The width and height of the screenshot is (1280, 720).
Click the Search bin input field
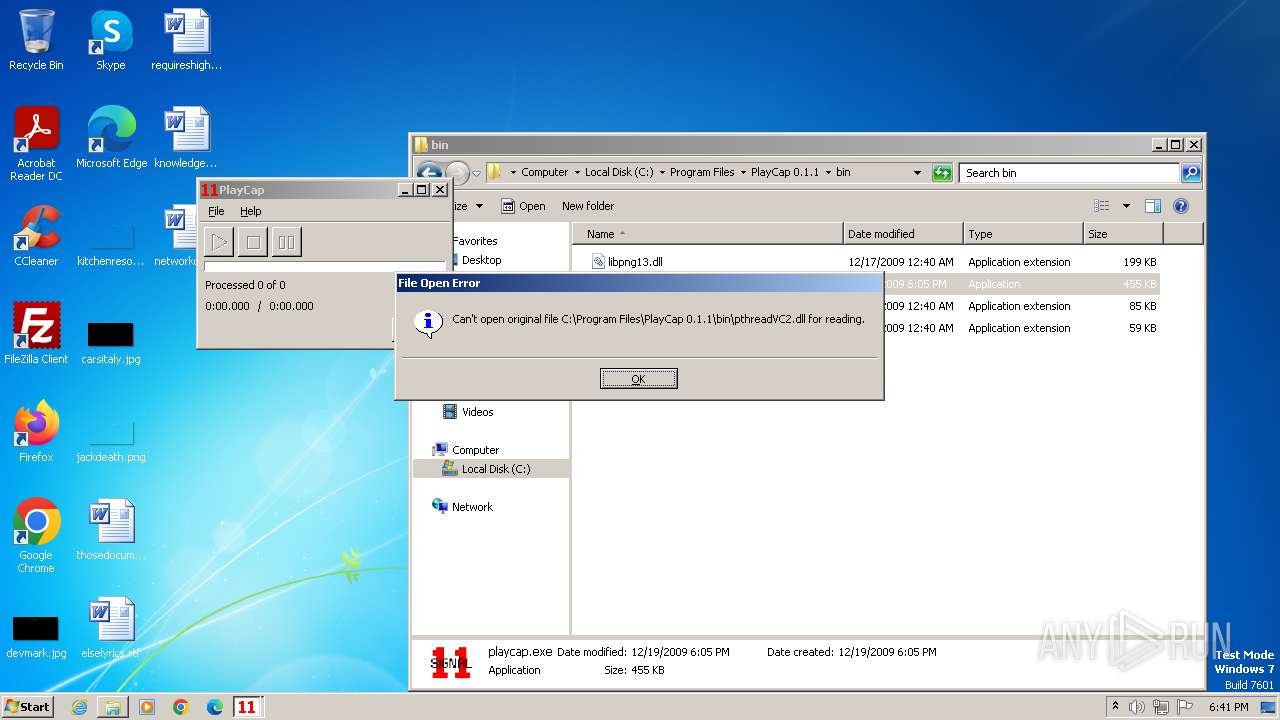click(x=1068, y=173)
